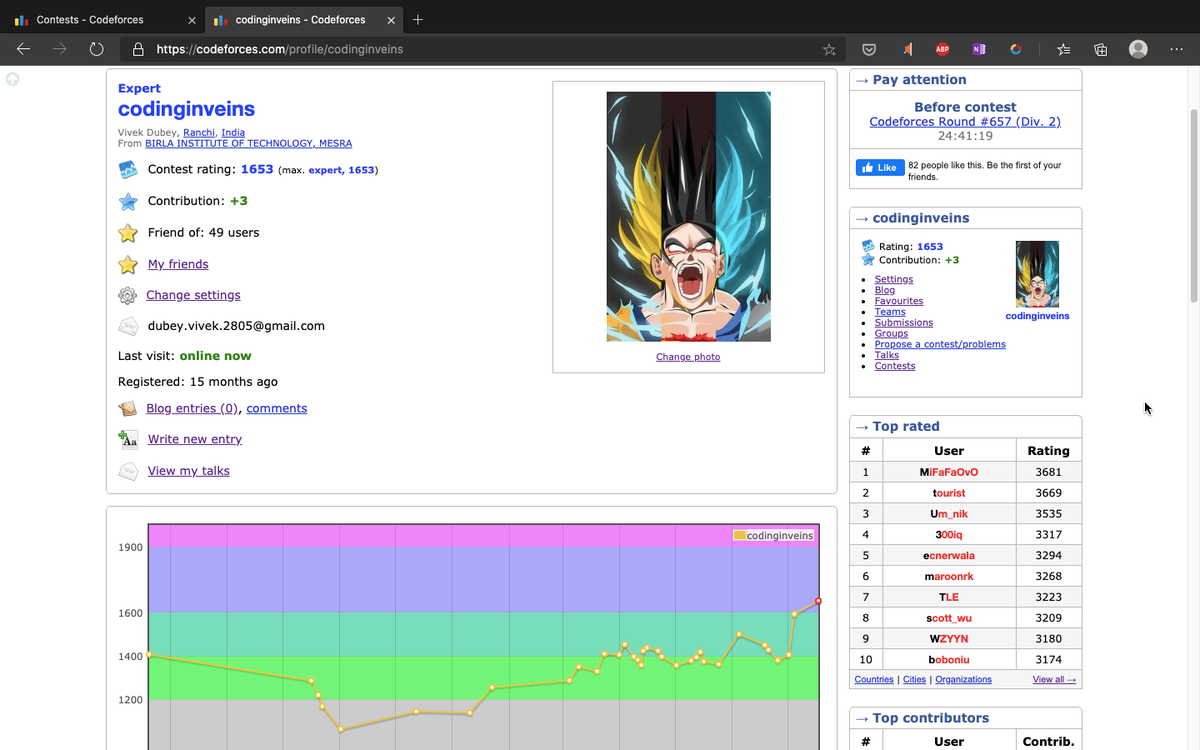Open a new browser tab with plus
1200x750 pixels.
418,20
